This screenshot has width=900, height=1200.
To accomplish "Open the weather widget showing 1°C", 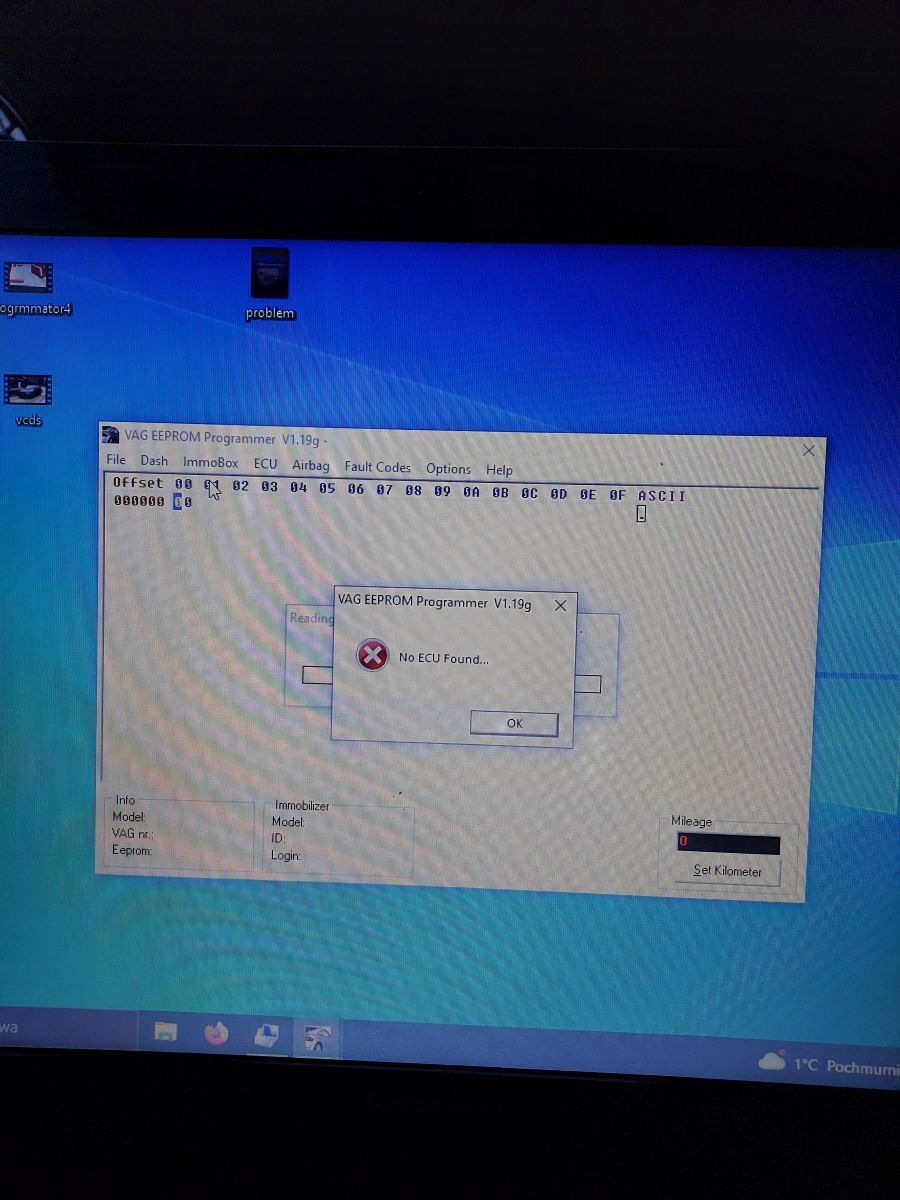I will point(828,1065).
